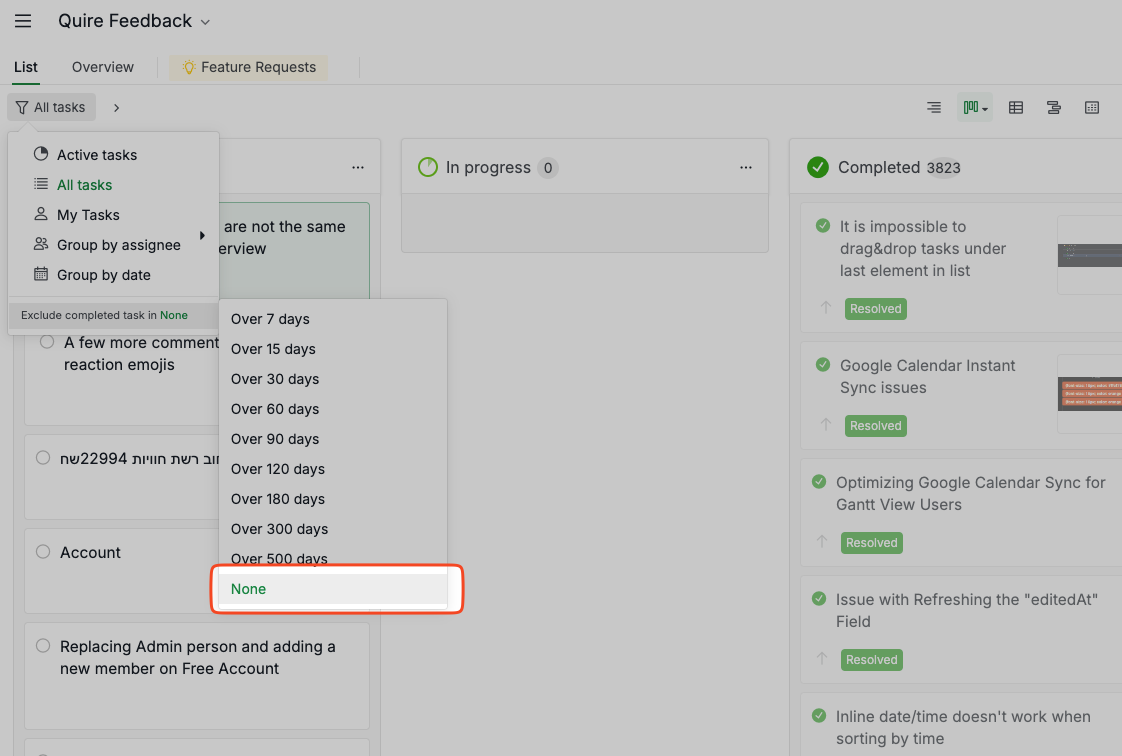Uncheck 'It is impossible to drag&drop' task
The height and width of the screenshot is (756, 1122).
click(x=823, y=226)
